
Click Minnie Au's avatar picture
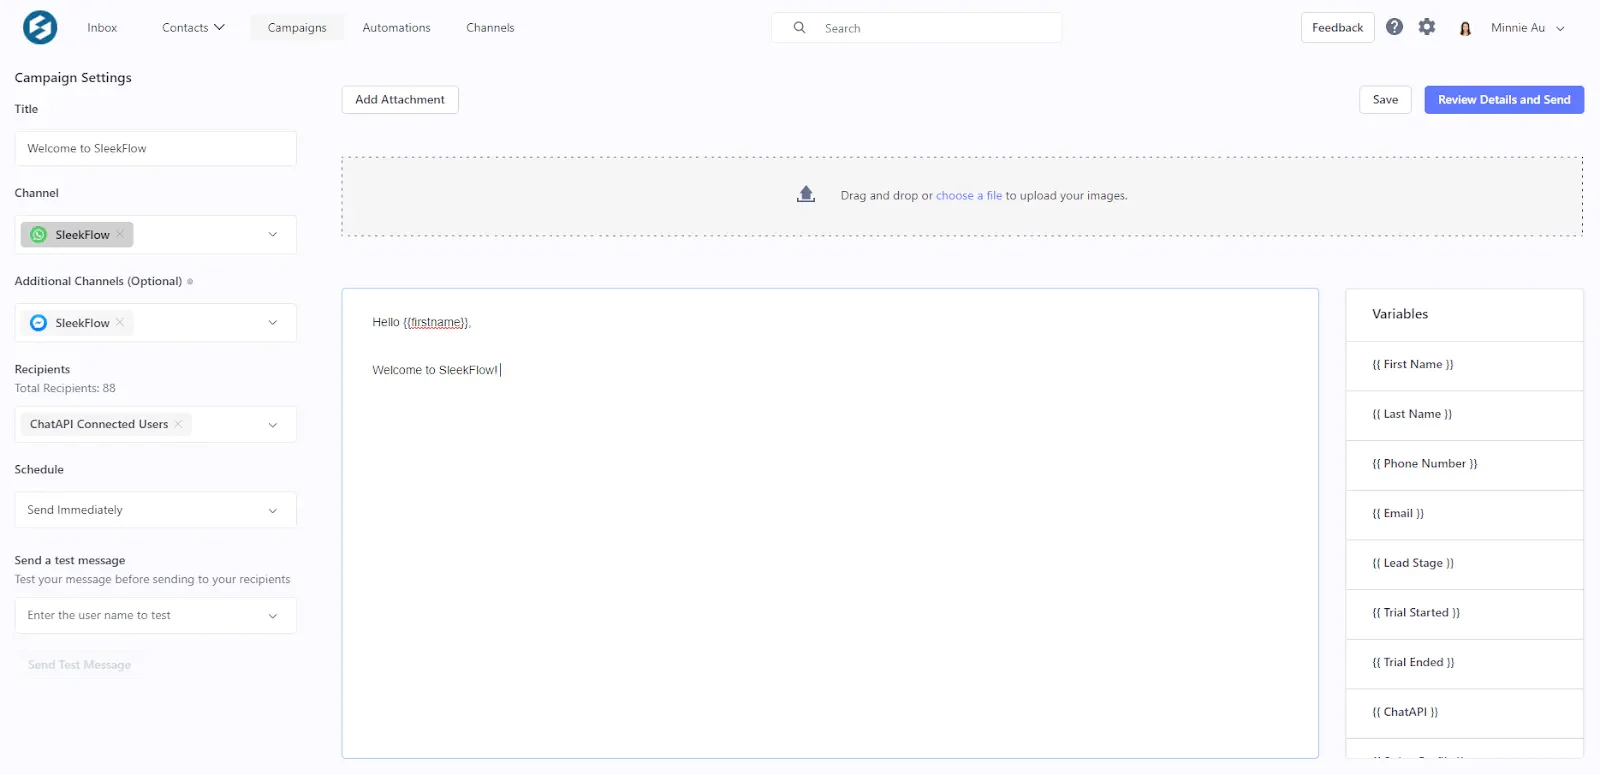point(1465,28)
